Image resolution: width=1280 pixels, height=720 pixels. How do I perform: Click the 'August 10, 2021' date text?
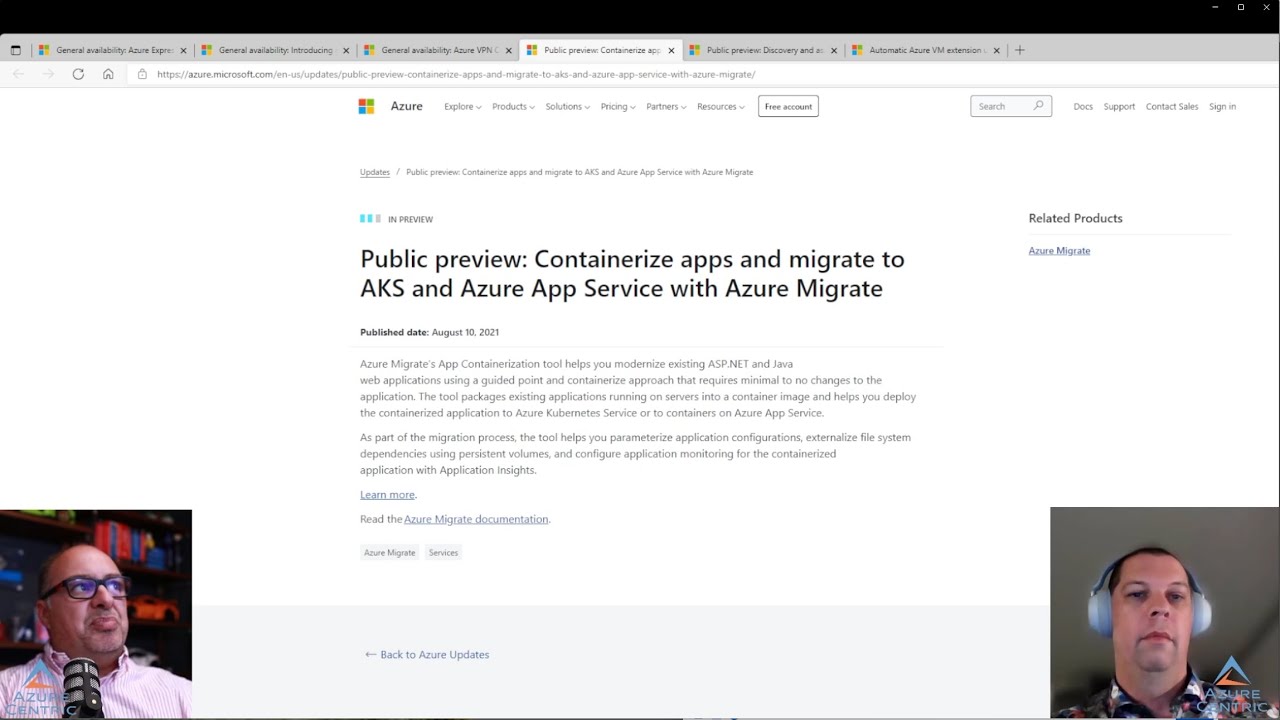(465, 332)
